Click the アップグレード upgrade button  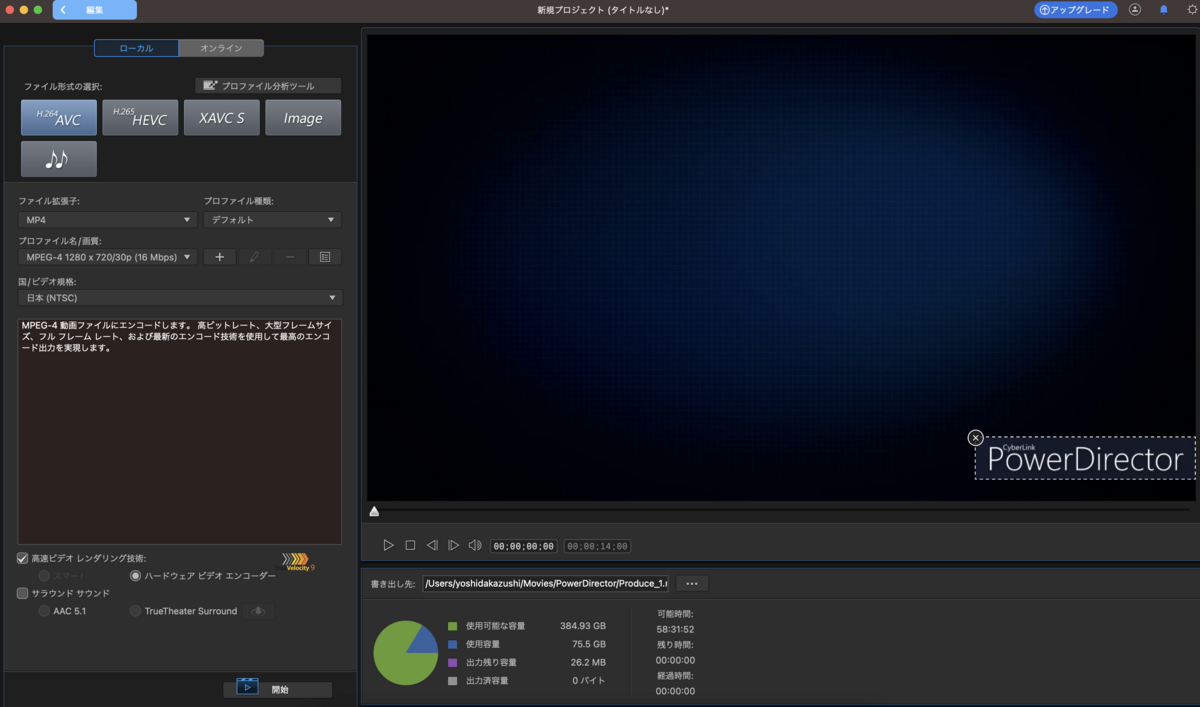pos(1076,10)
